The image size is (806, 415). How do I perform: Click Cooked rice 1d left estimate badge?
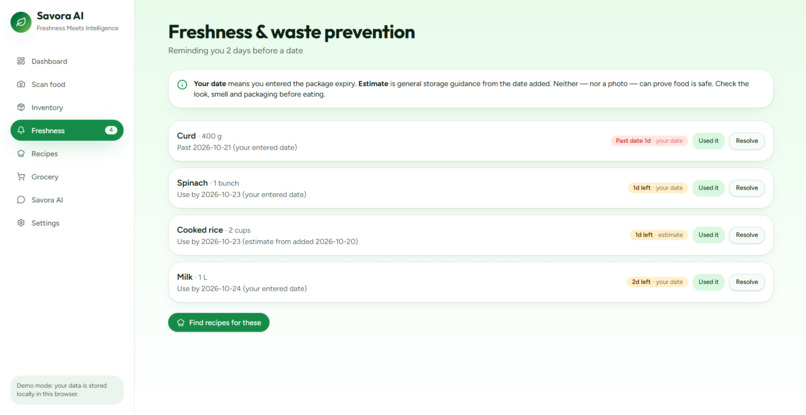pyautogui.click(x=658, y=235)
